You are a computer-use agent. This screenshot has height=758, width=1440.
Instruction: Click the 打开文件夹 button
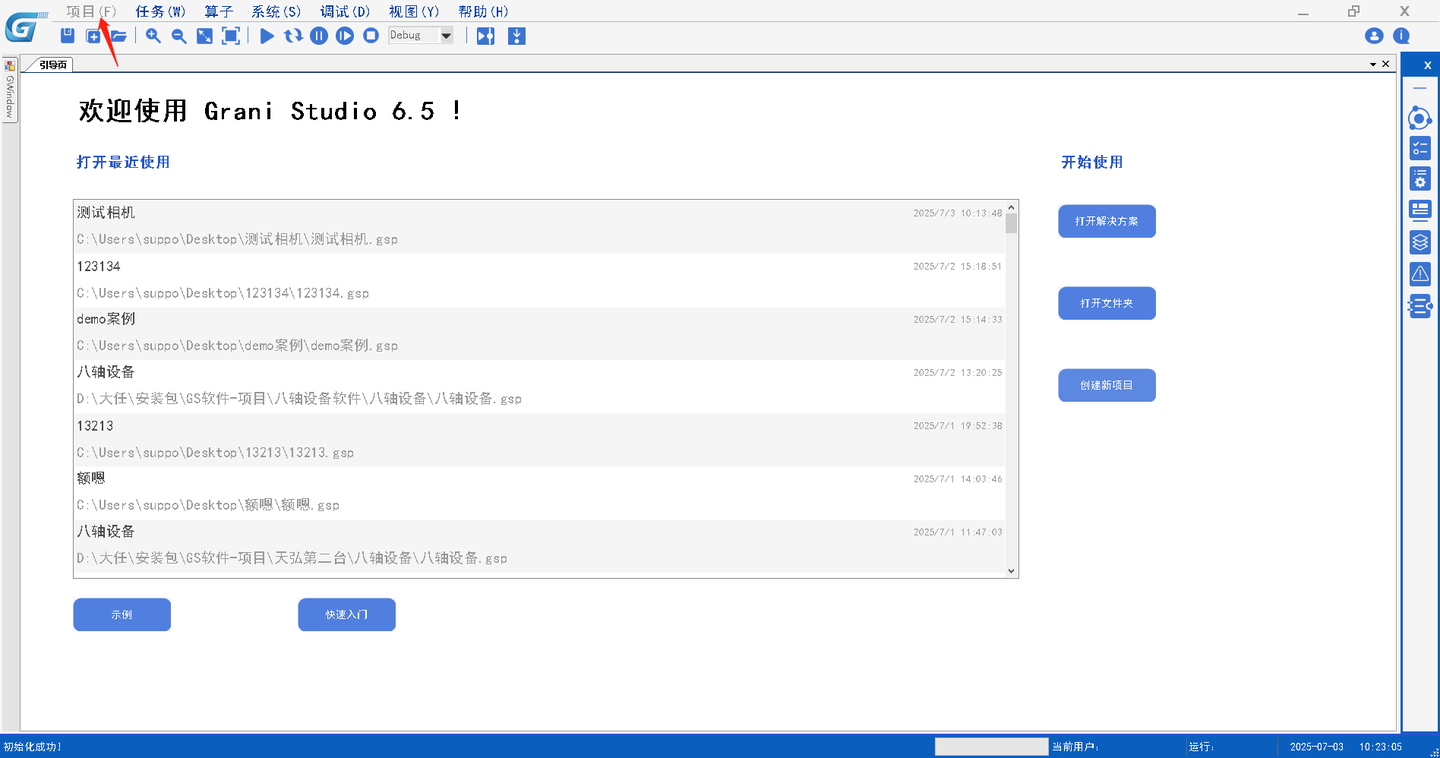[x=1107, y=303]
